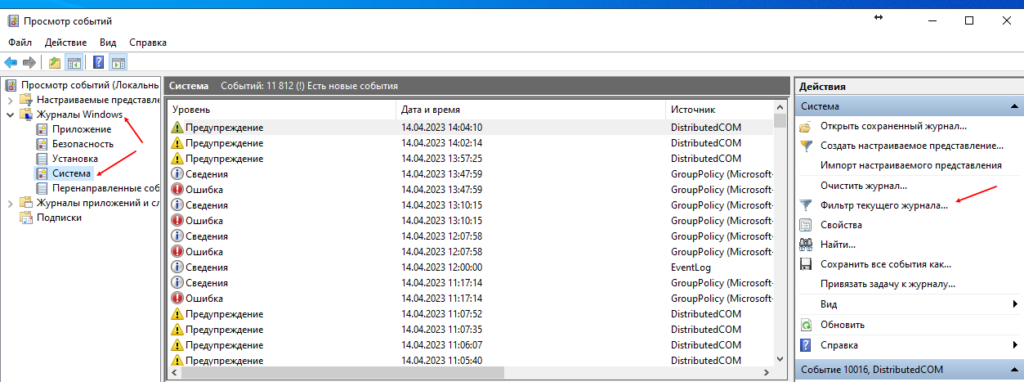Expand the Журналы приложений и служб node

click(x=10, y=203)
